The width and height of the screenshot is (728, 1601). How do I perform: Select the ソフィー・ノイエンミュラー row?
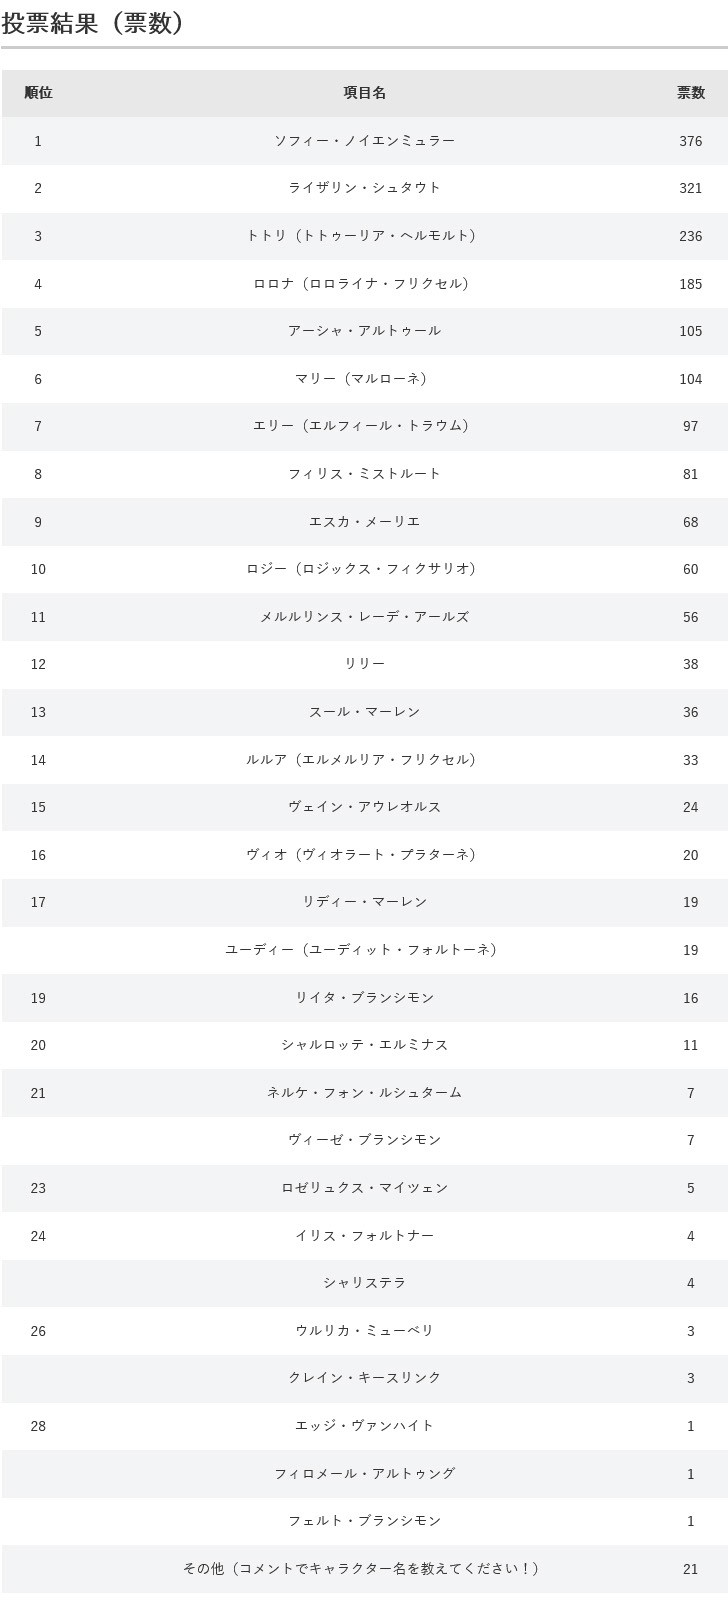[x=365, y=141]
